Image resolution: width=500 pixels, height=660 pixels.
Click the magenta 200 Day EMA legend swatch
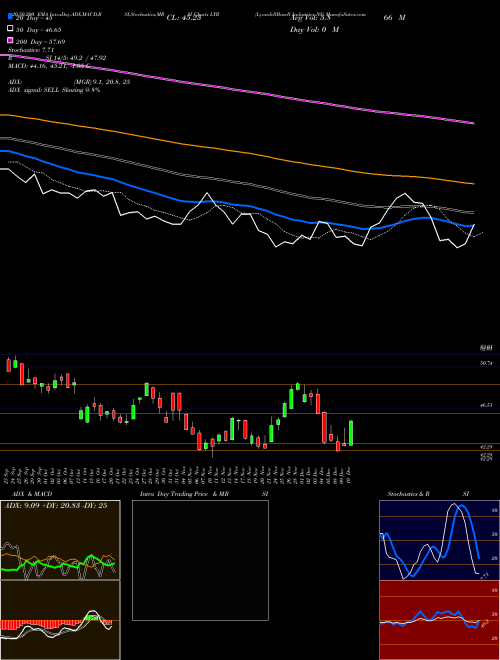pyautogui.click(x=10, y=40)
